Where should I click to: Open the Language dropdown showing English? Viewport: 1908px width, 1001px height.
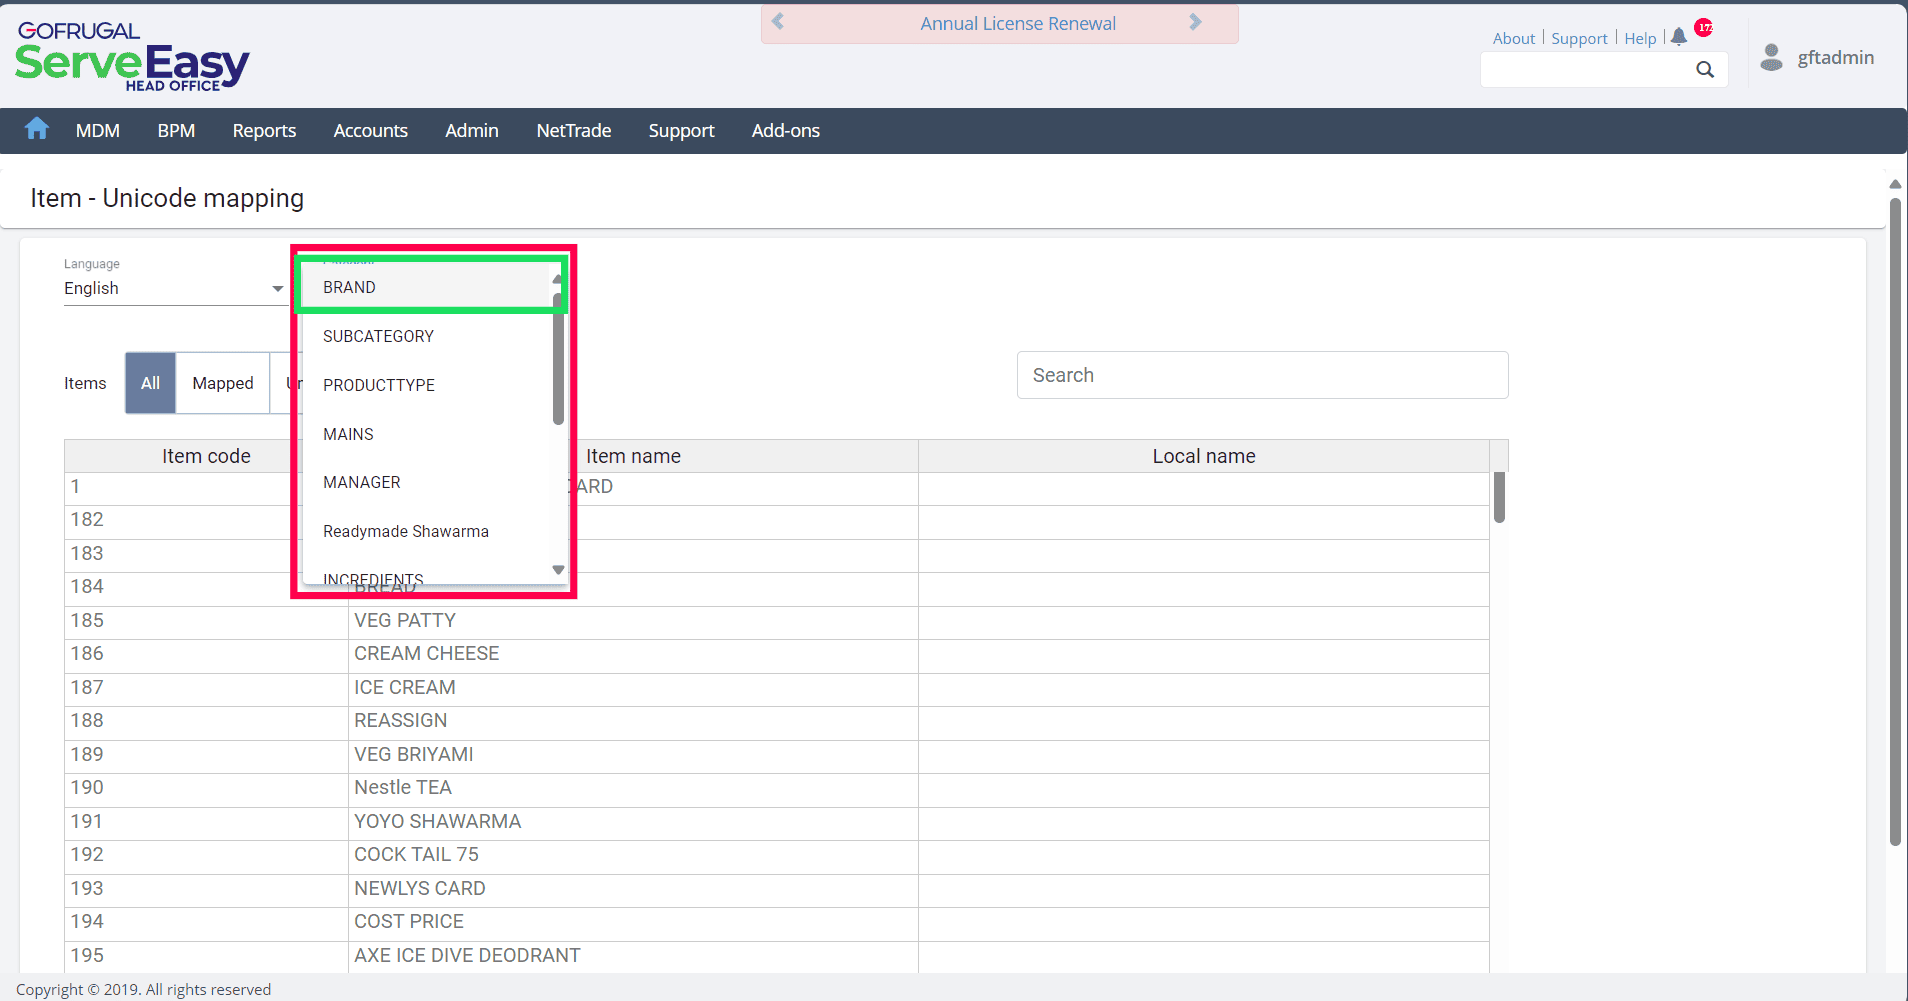(174, 288)
